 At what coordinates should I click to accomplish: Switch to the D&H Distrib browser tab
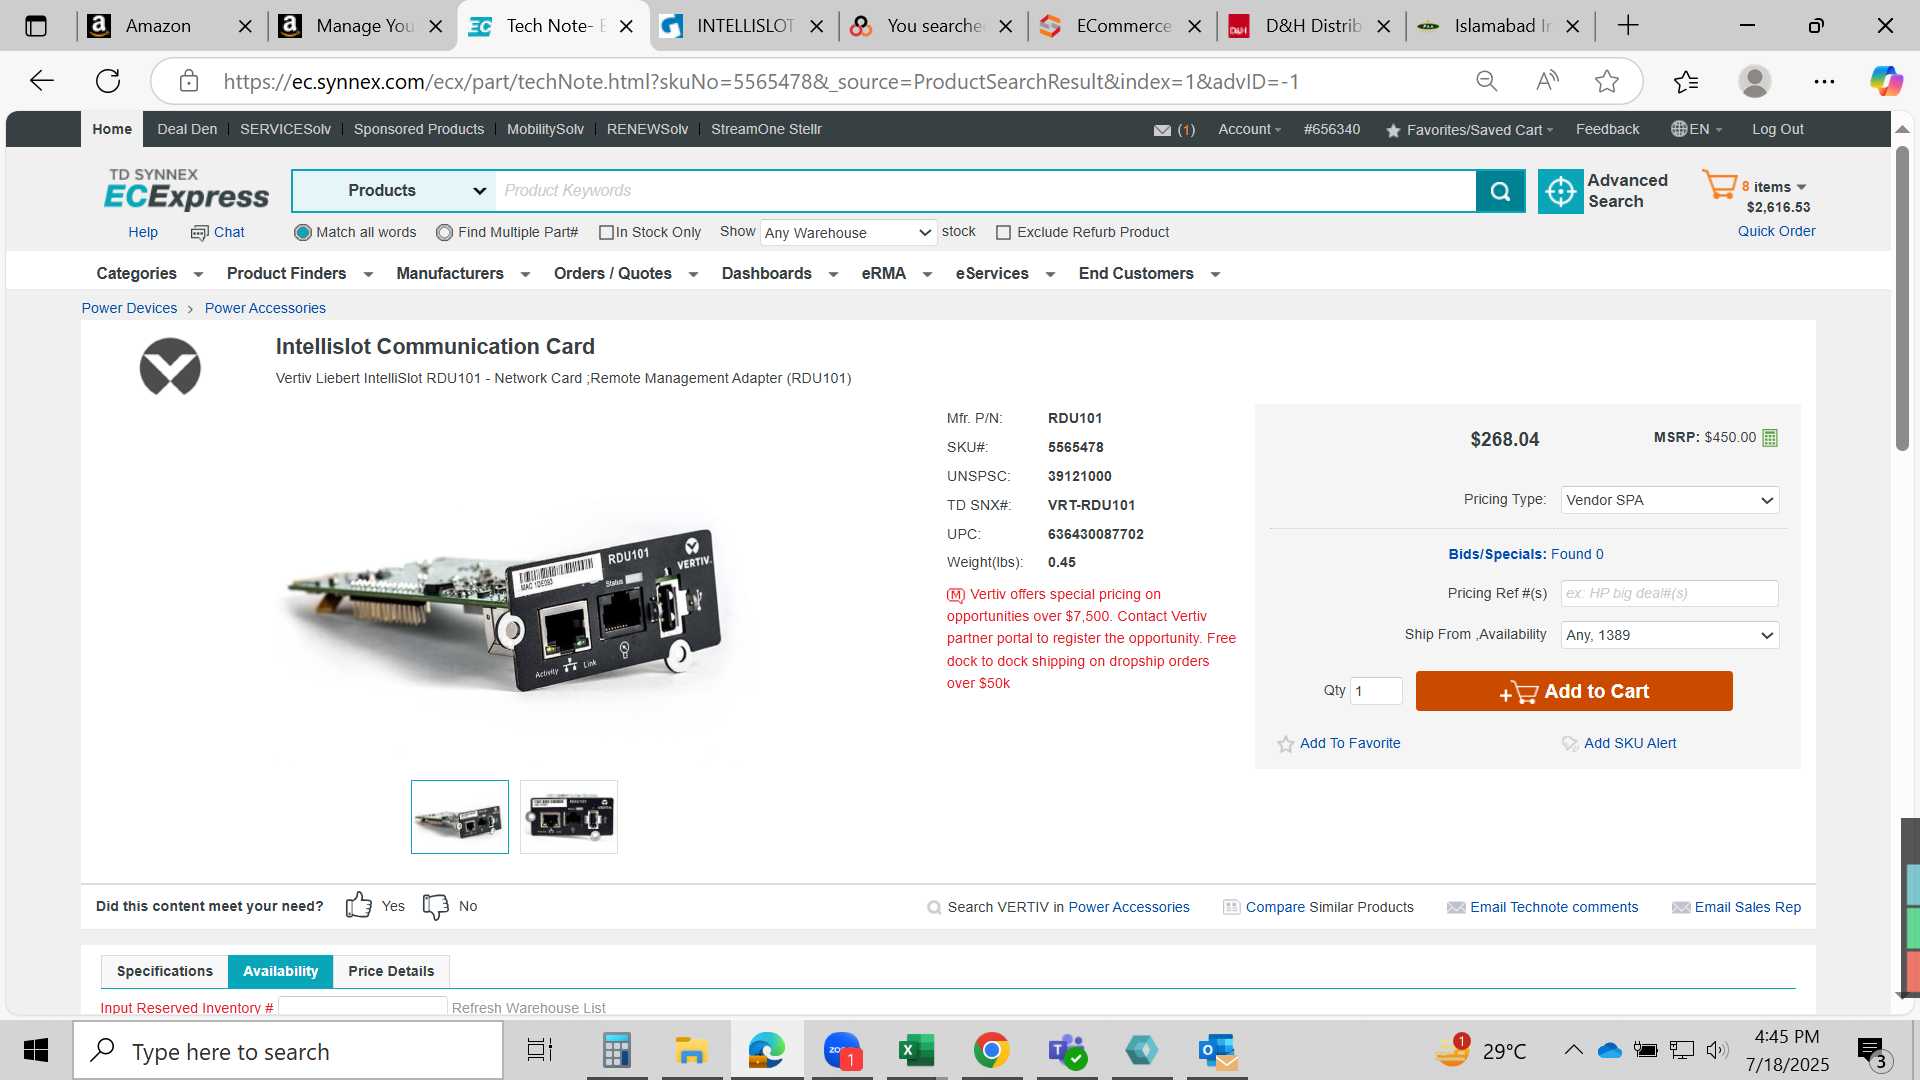(x=1311, y=26)
